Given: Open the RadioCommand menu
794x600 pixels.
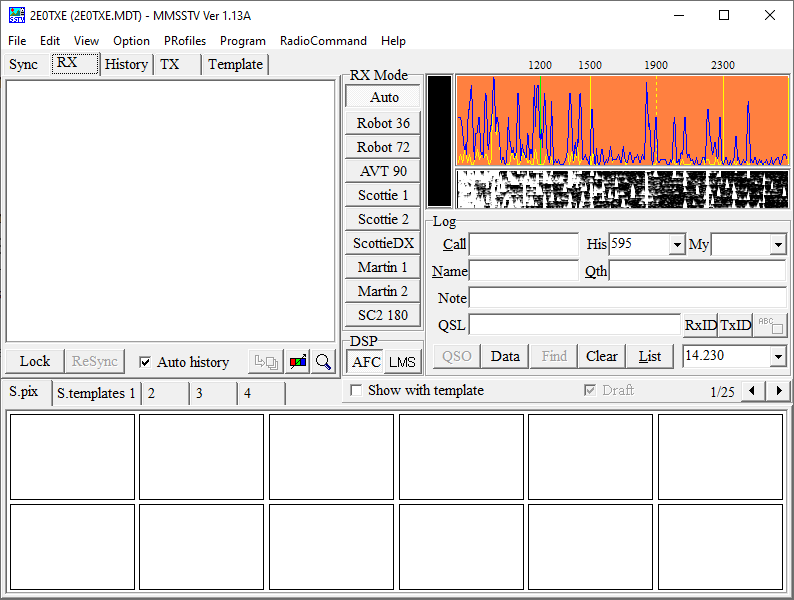Looking at the screenshot, I should (x=323, y=41).
